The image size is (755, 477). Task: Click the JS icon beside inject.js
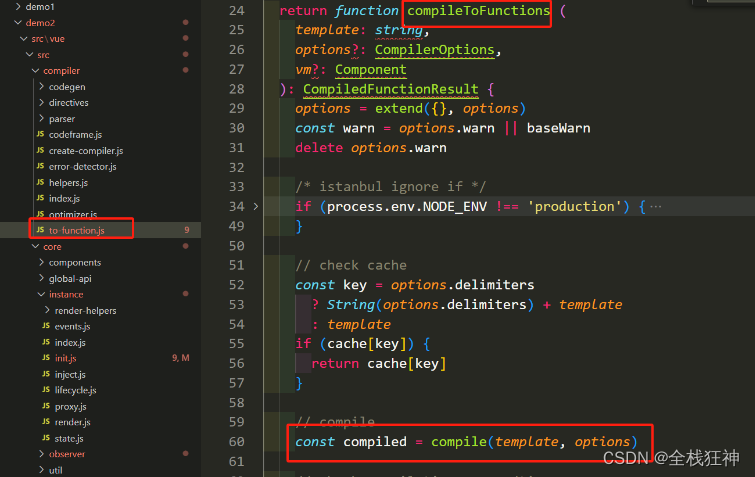[x=46, y=374]
